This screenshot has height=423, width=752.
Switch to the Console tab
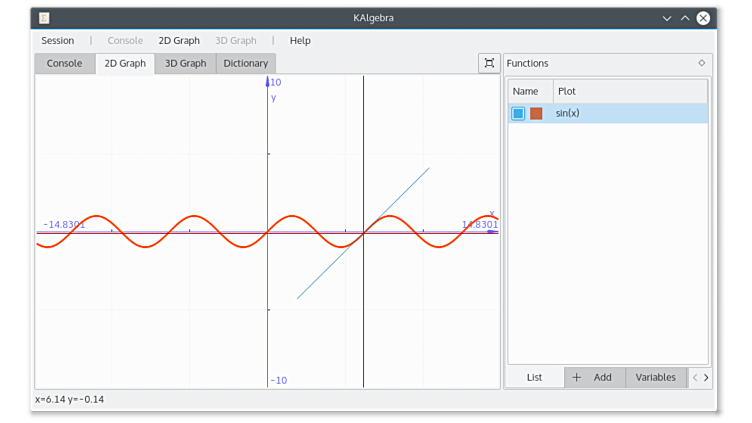coord(65,64)
